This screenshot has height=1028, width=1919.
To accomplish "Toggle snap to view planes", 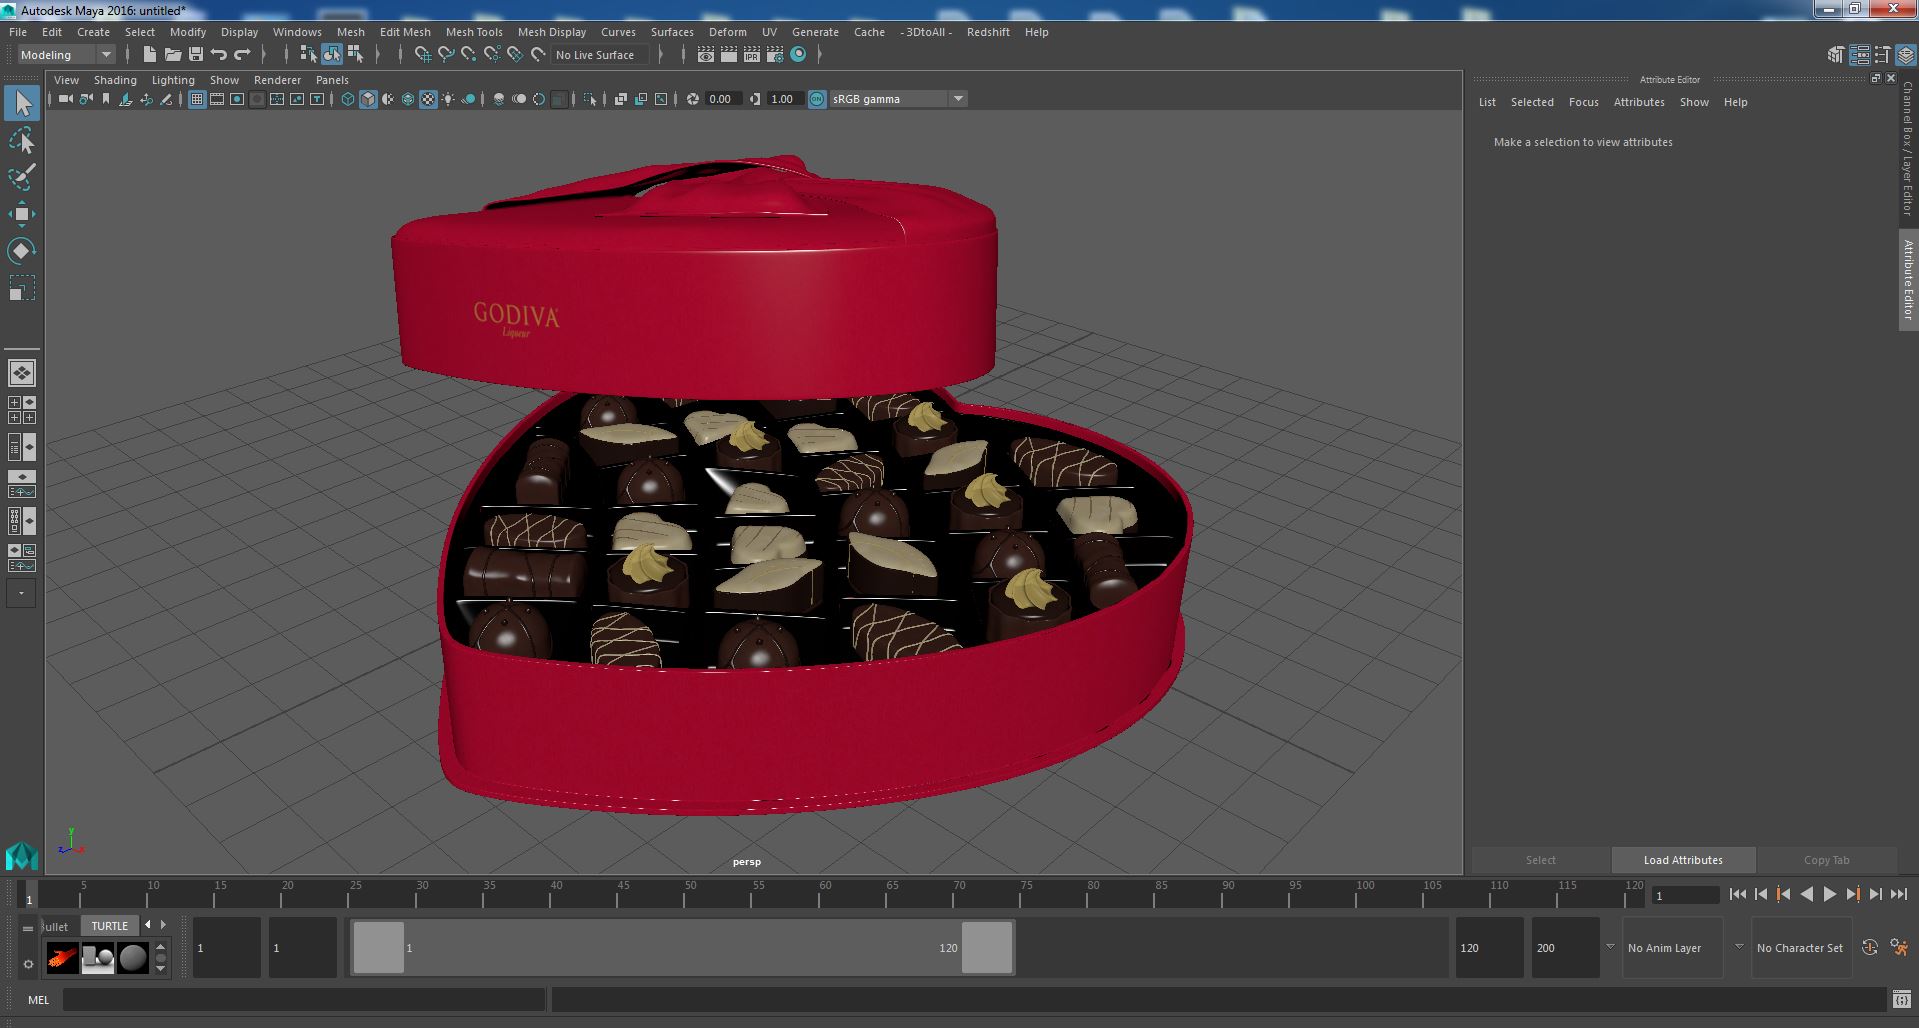I will click(x=515, y=55).
